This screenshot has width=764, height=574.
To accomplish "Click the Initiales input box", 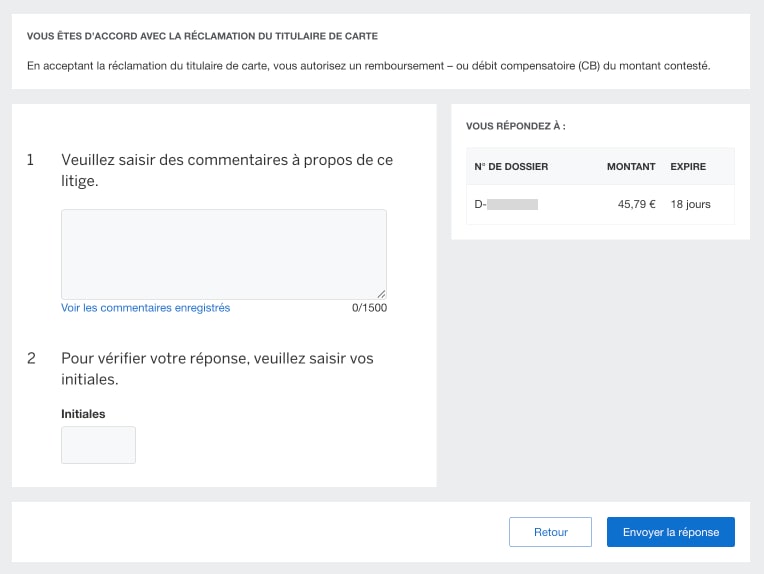I will [x=98, y=445].
